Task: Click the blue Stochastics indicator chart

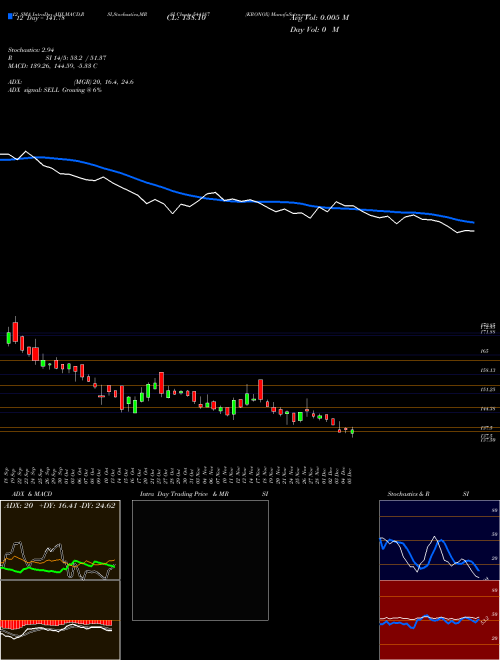Action: pos(439,540)
